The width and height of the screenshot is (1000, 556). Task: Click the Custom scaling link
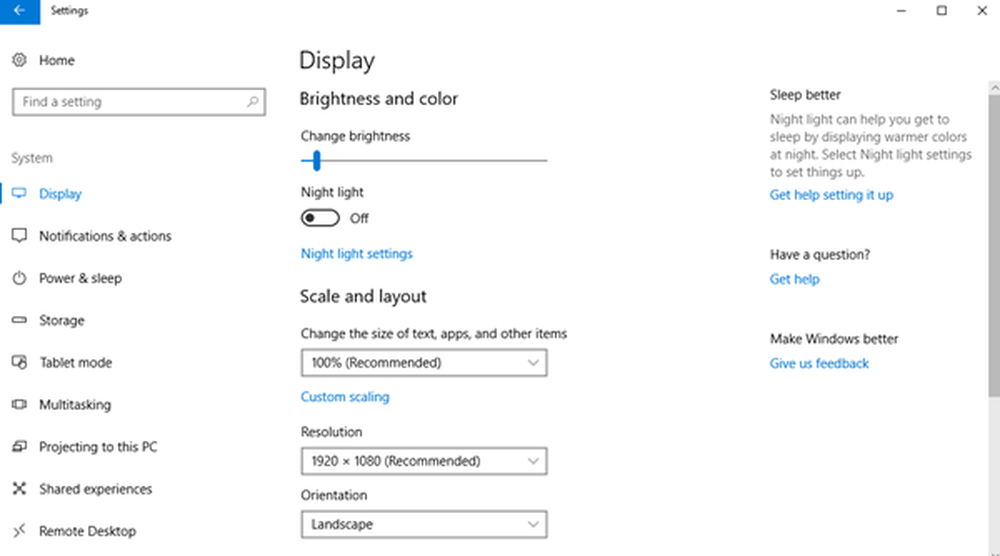(x=344, y=397)
